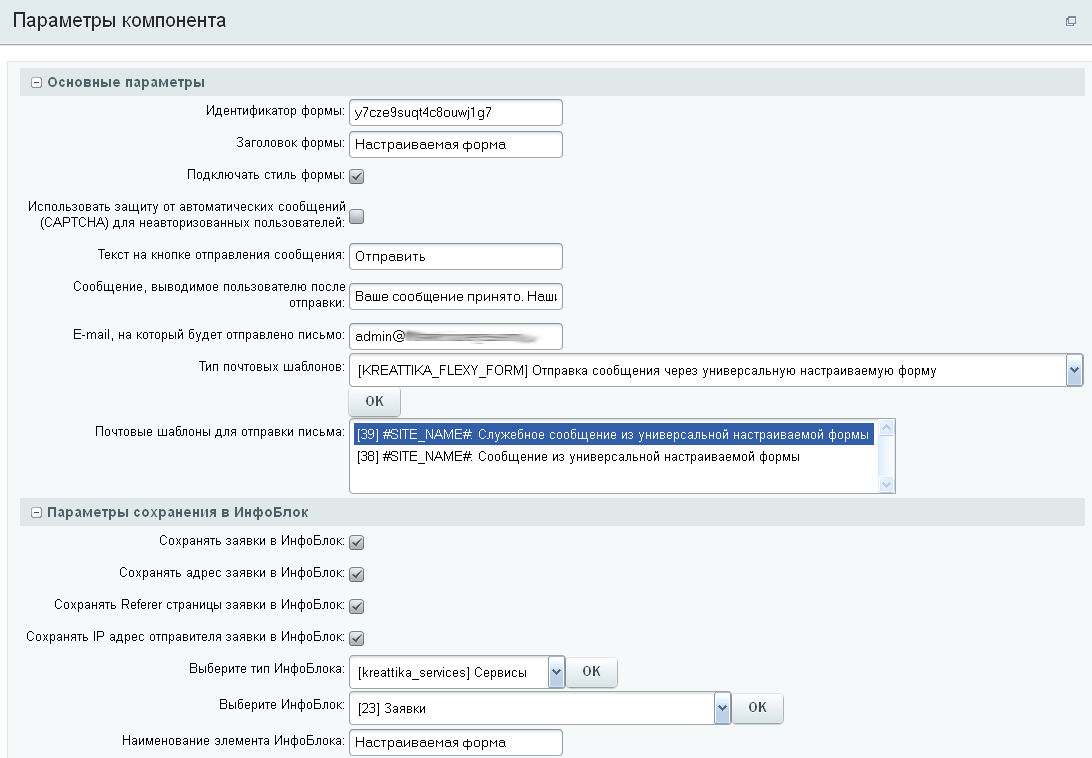1092x758 pixels.
Task: Open Тип почтовых шаблонов dropdown
Action: pyautogui.click(x=1074, y=371)
